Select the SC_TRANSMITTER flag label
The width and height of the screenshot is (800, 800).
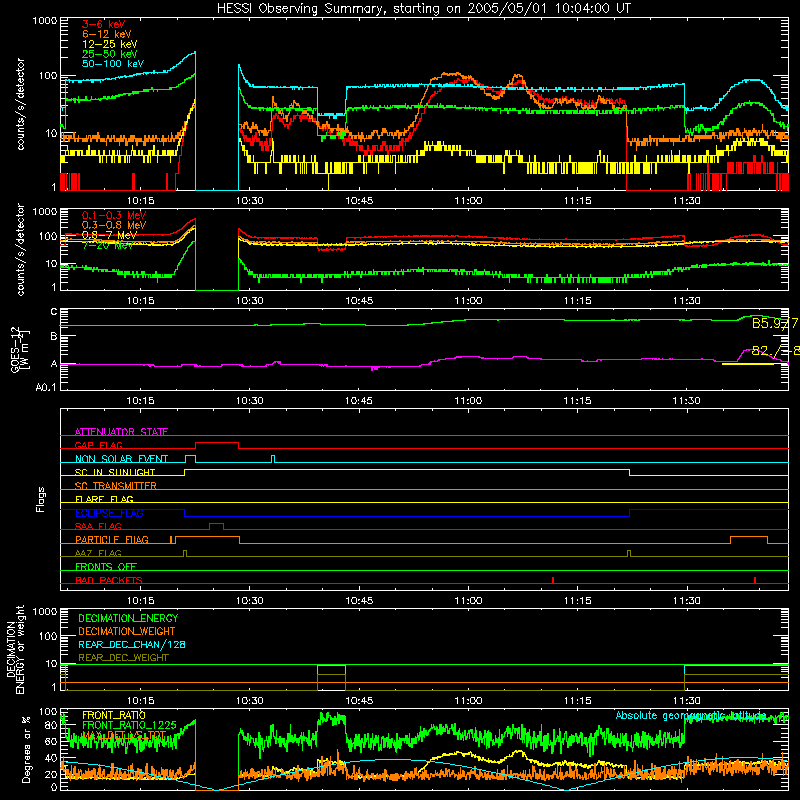[116, 486]
